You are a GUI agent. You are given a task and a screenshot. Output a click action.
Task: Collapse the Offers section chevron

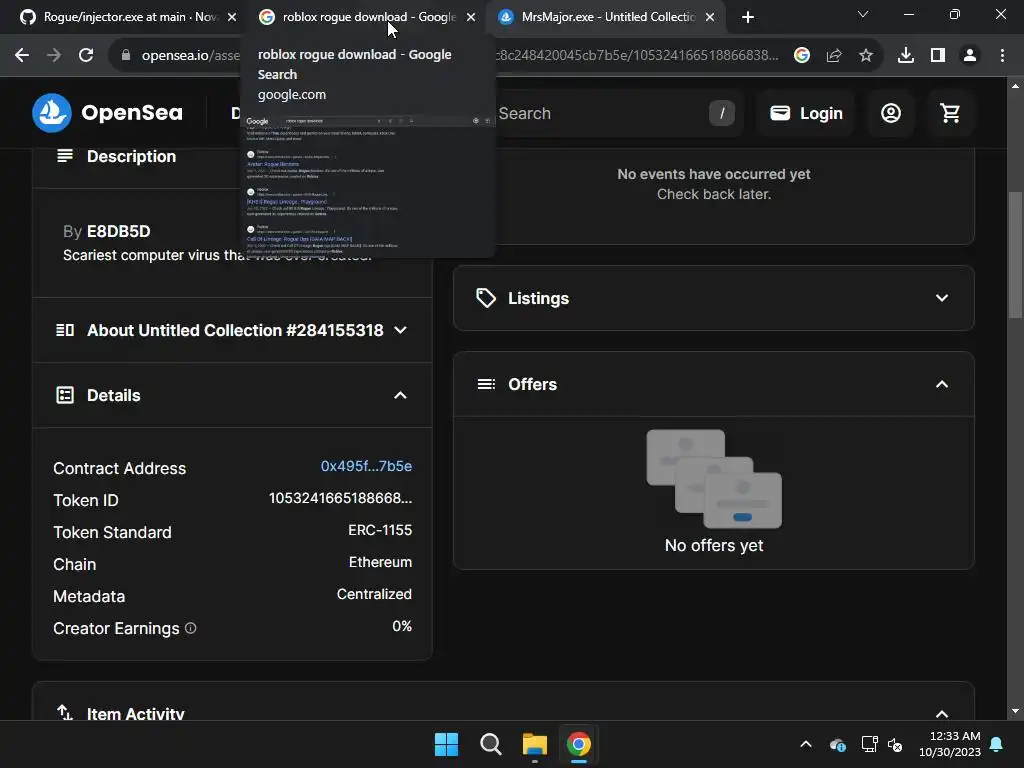tap(942, 384)
